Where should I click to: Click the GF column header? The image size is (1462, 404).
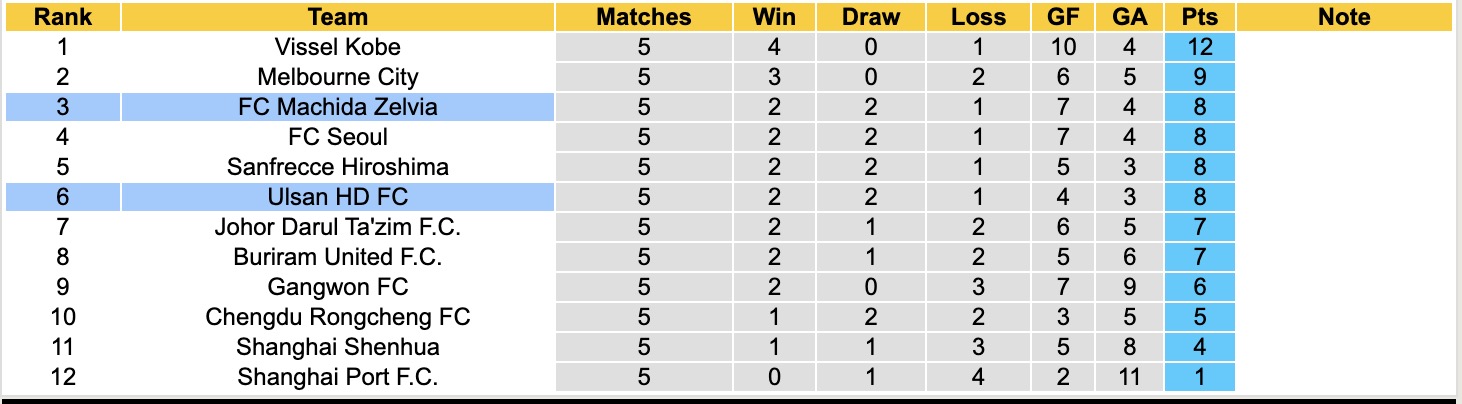tap(1064, 17)
